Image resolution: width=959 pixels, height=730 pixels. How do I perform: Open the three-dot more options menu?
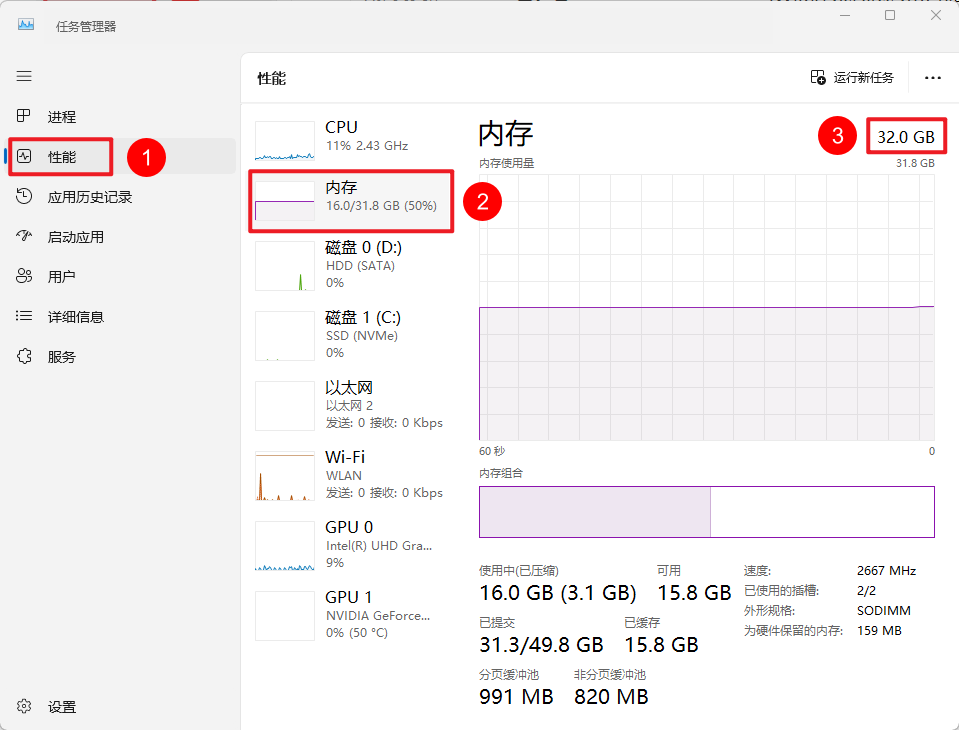tap(933, 78)
